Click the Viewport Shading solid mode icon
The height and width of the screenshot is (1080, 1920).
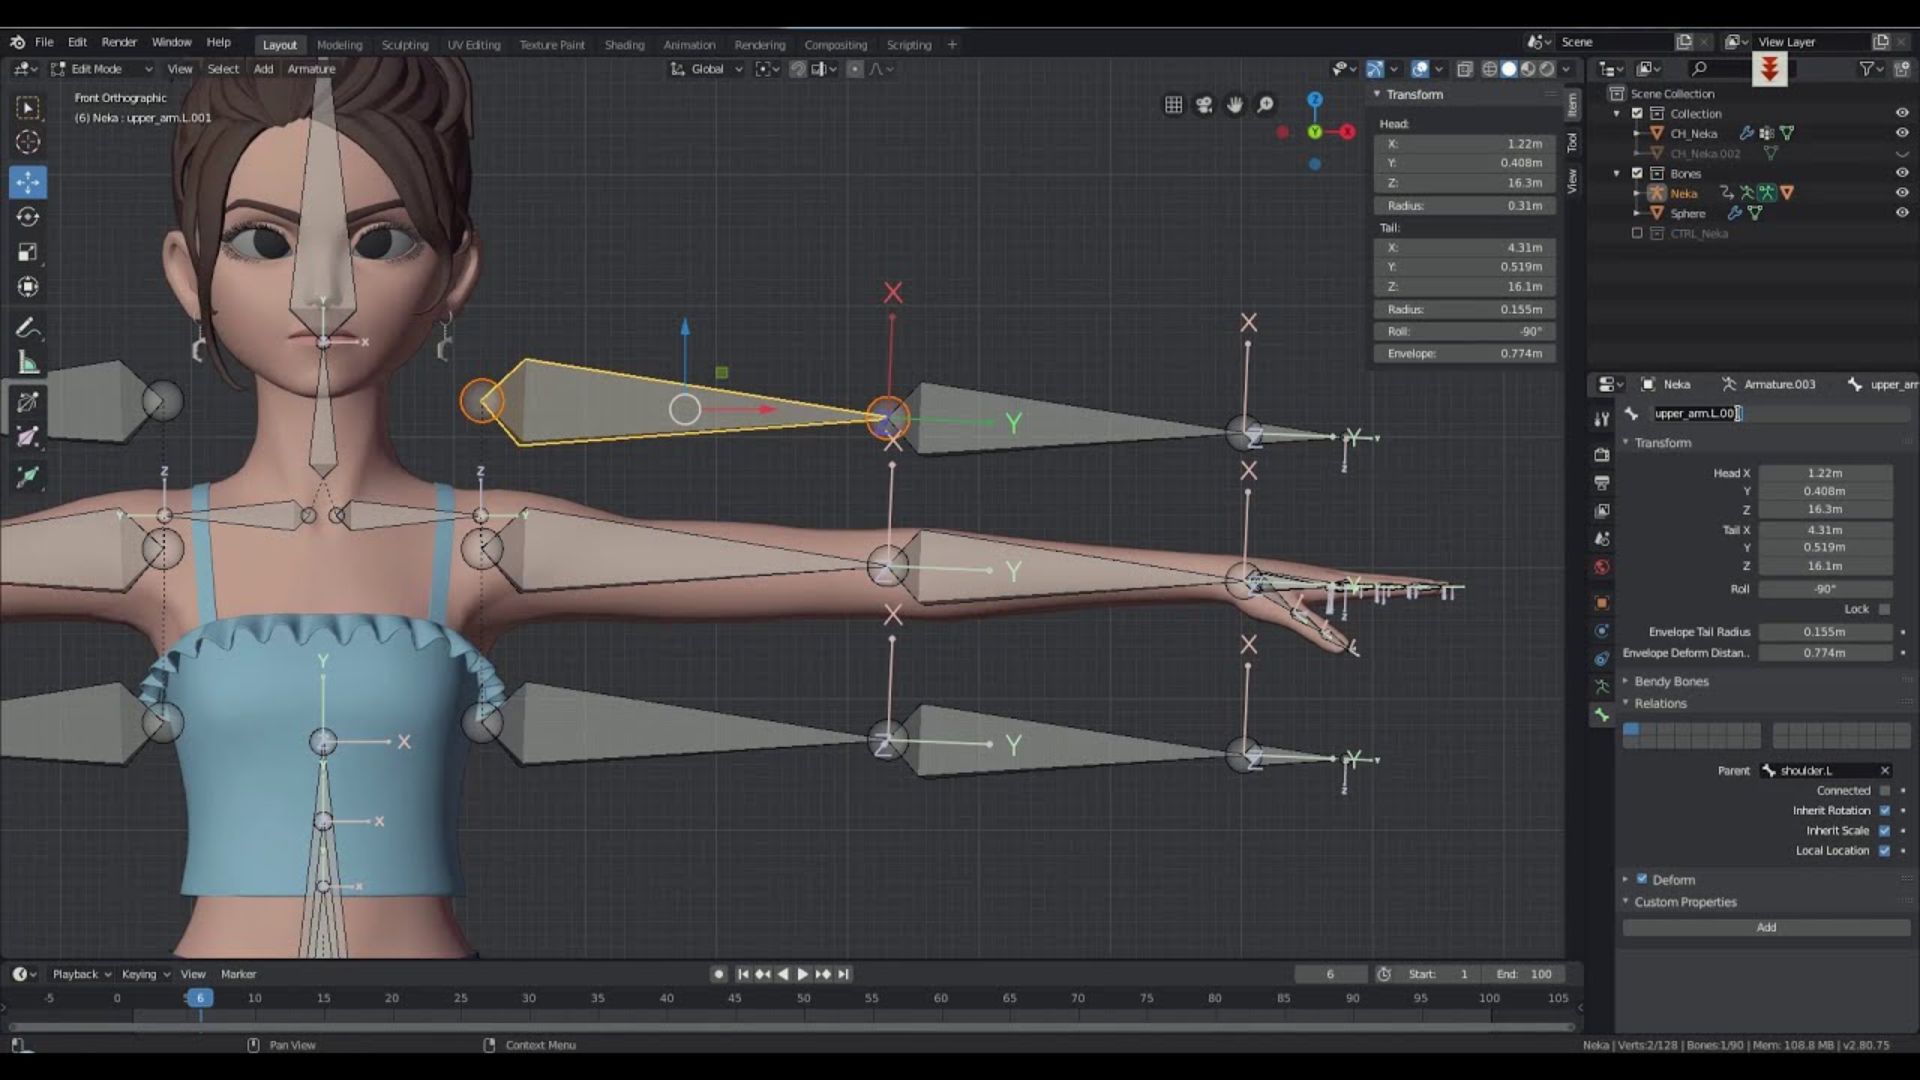click(x=1505, y=69)
